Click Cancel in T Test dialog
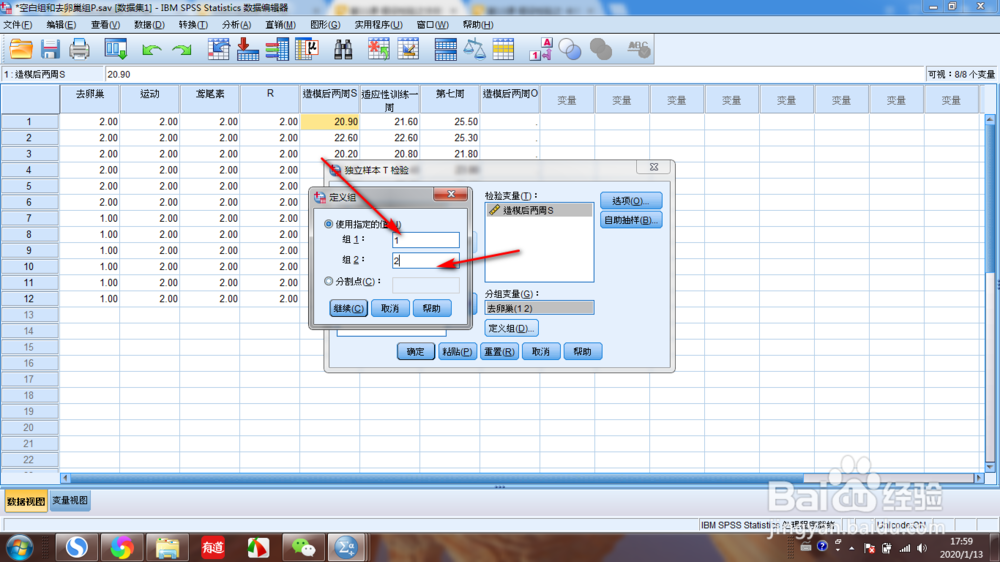 [541, 351]
